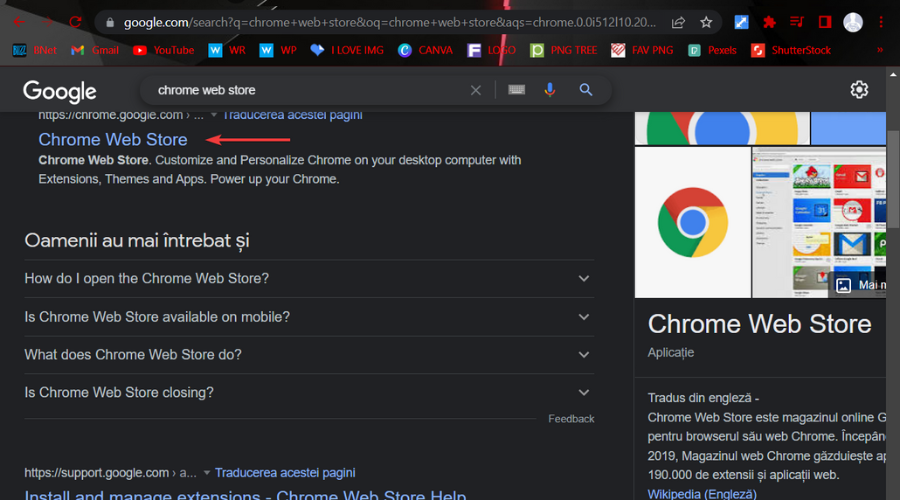Open the on-screen keyboard input tool
This screenshot has width=900, height=500.
(x=517, y=90)
